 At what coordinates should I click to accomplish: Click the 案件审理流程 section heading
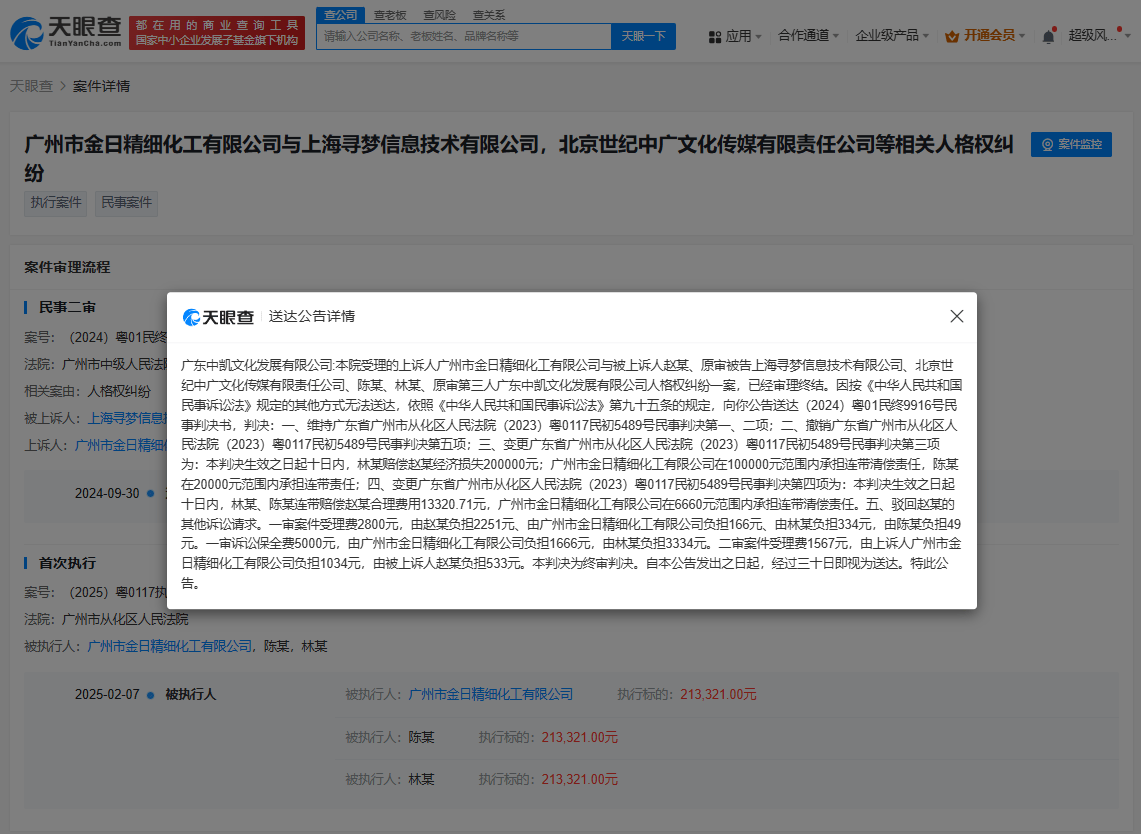point(67,267)
